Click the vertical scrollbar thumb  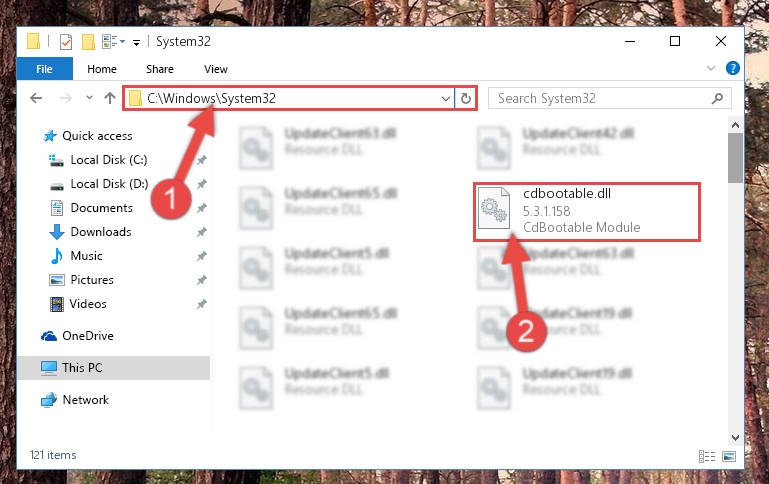pos(735,158)
